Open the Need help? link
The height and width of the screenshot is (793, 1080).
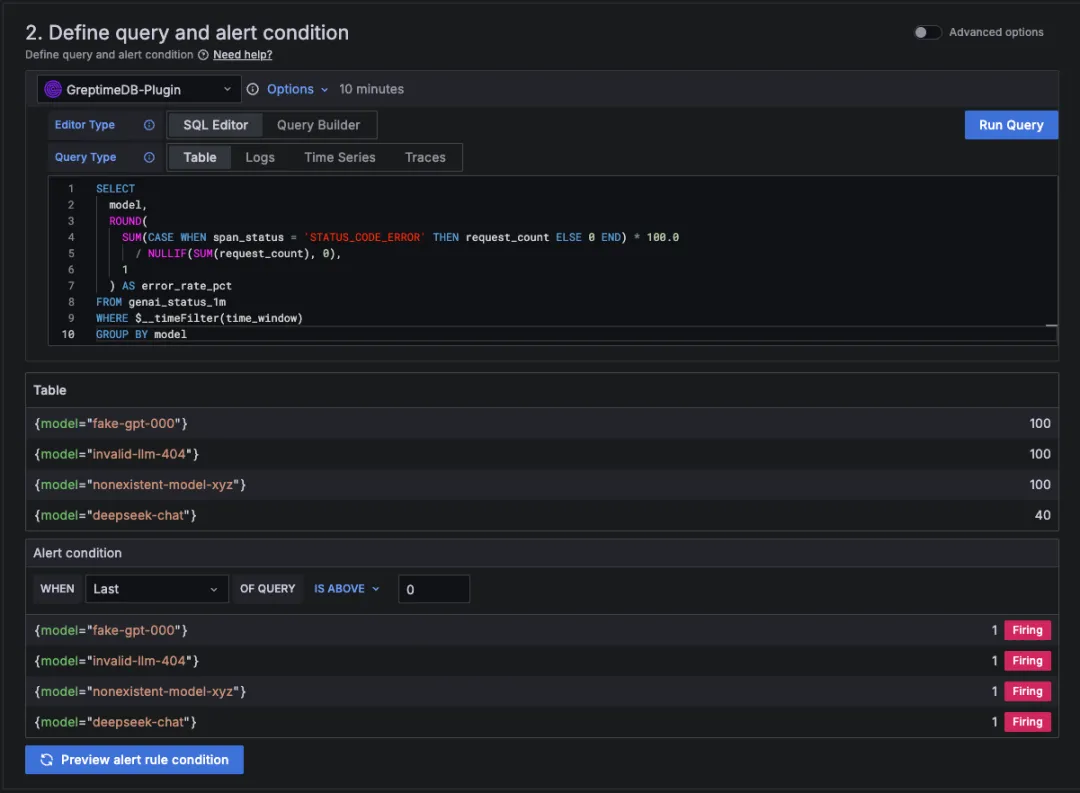pyautogui.click(x=242, y=55)
